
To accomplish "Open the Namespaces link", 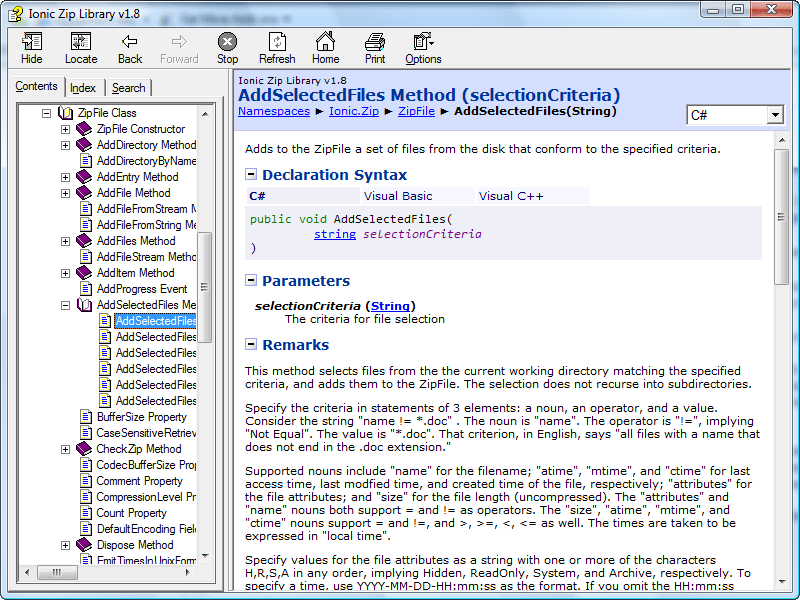I will (274, 111).
